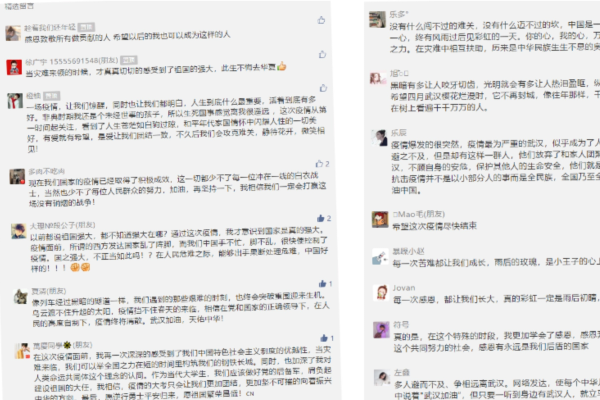Click the username 乐辰
The height and width of the screenshot is (400, 600).
click(399, 132)
